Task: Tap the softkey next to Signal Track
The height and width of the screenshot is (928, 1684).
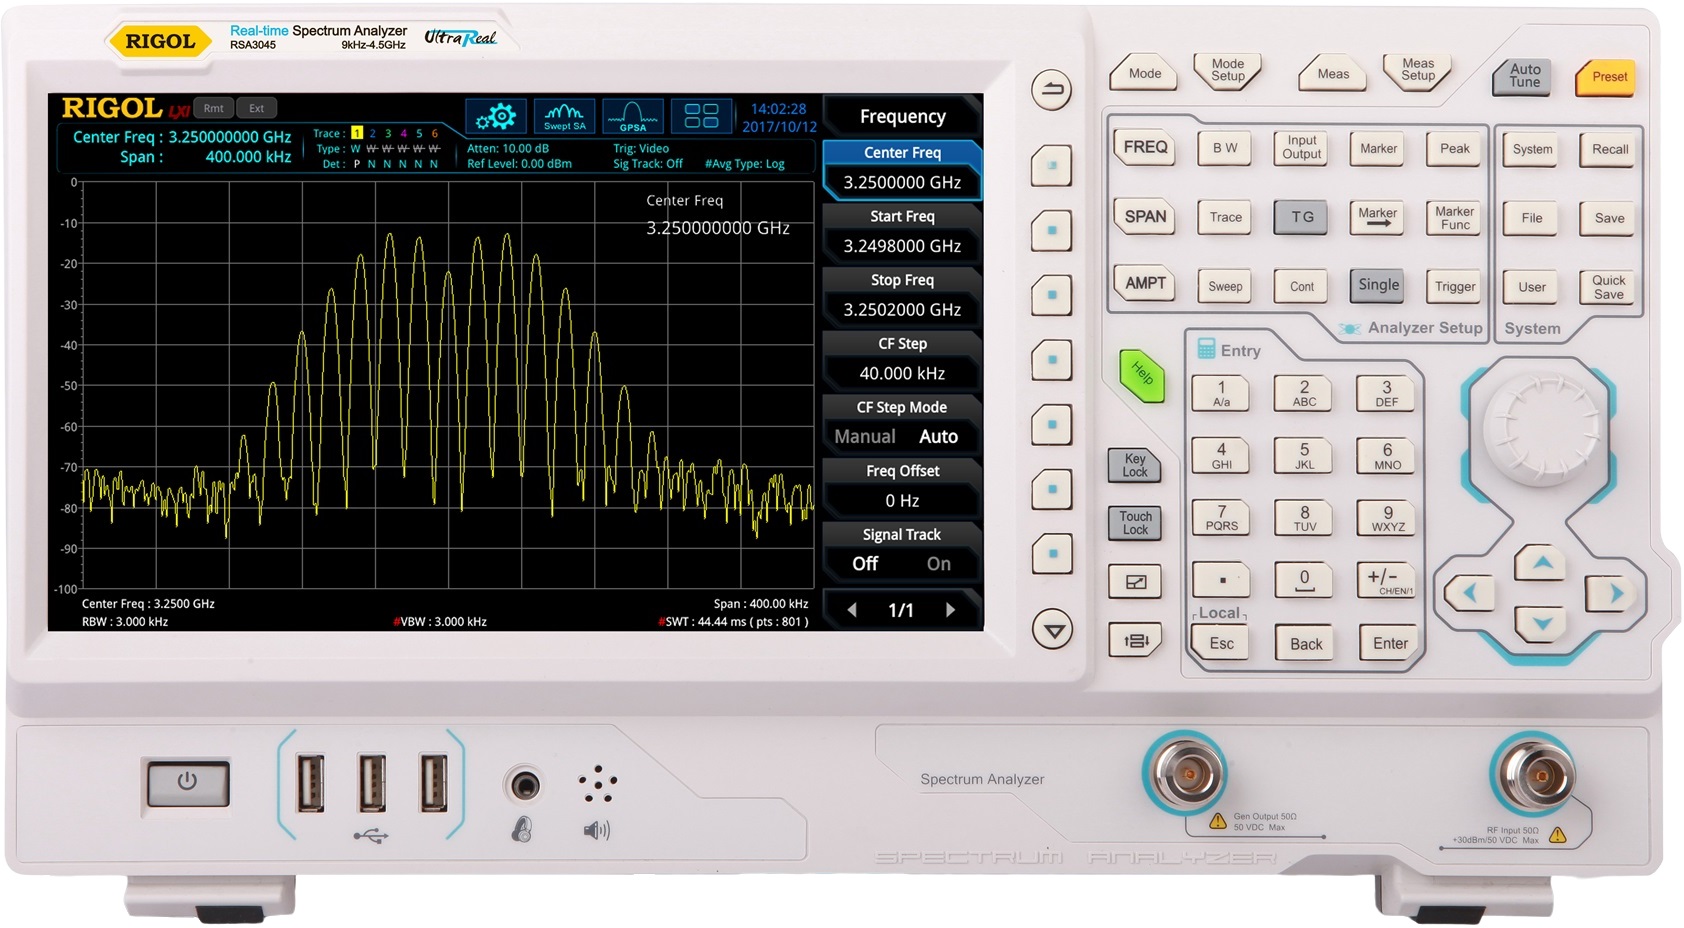Action: click(1052, 553)
